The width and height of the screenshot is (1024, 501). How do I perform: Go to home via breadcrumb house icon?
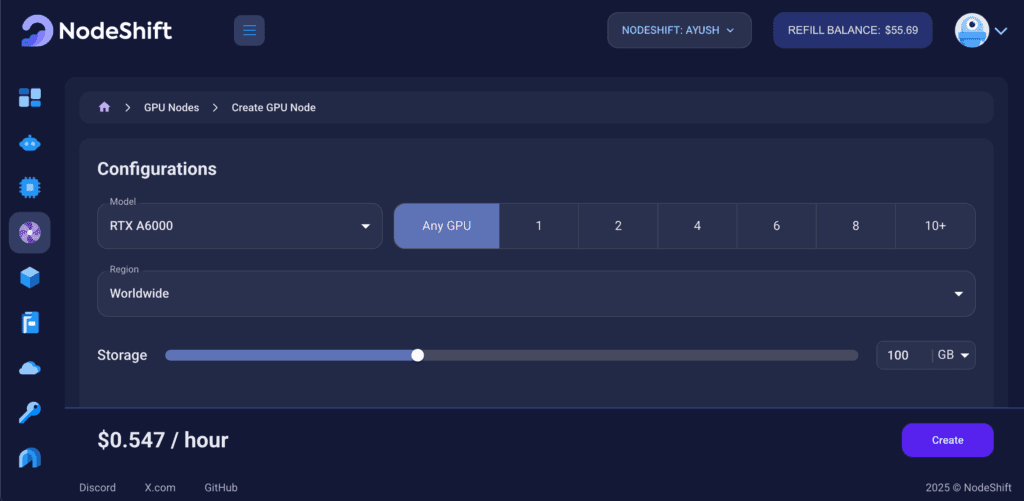pos(104,107)
